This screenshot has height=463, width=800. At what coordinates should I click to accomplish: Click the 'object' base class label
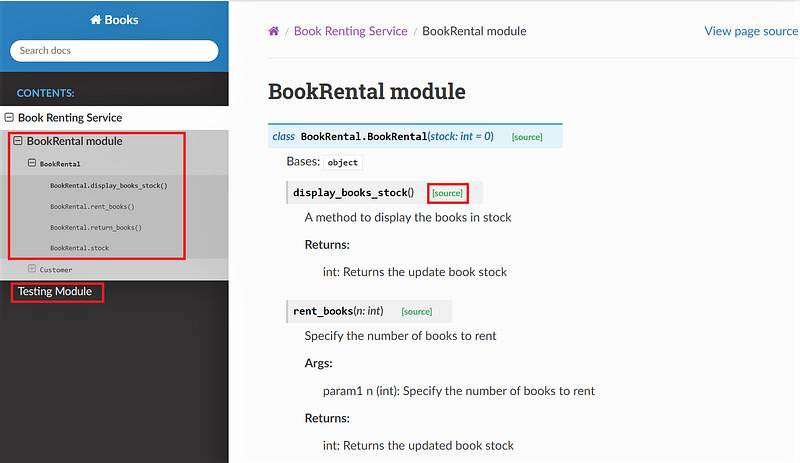[x=343, y=162]
